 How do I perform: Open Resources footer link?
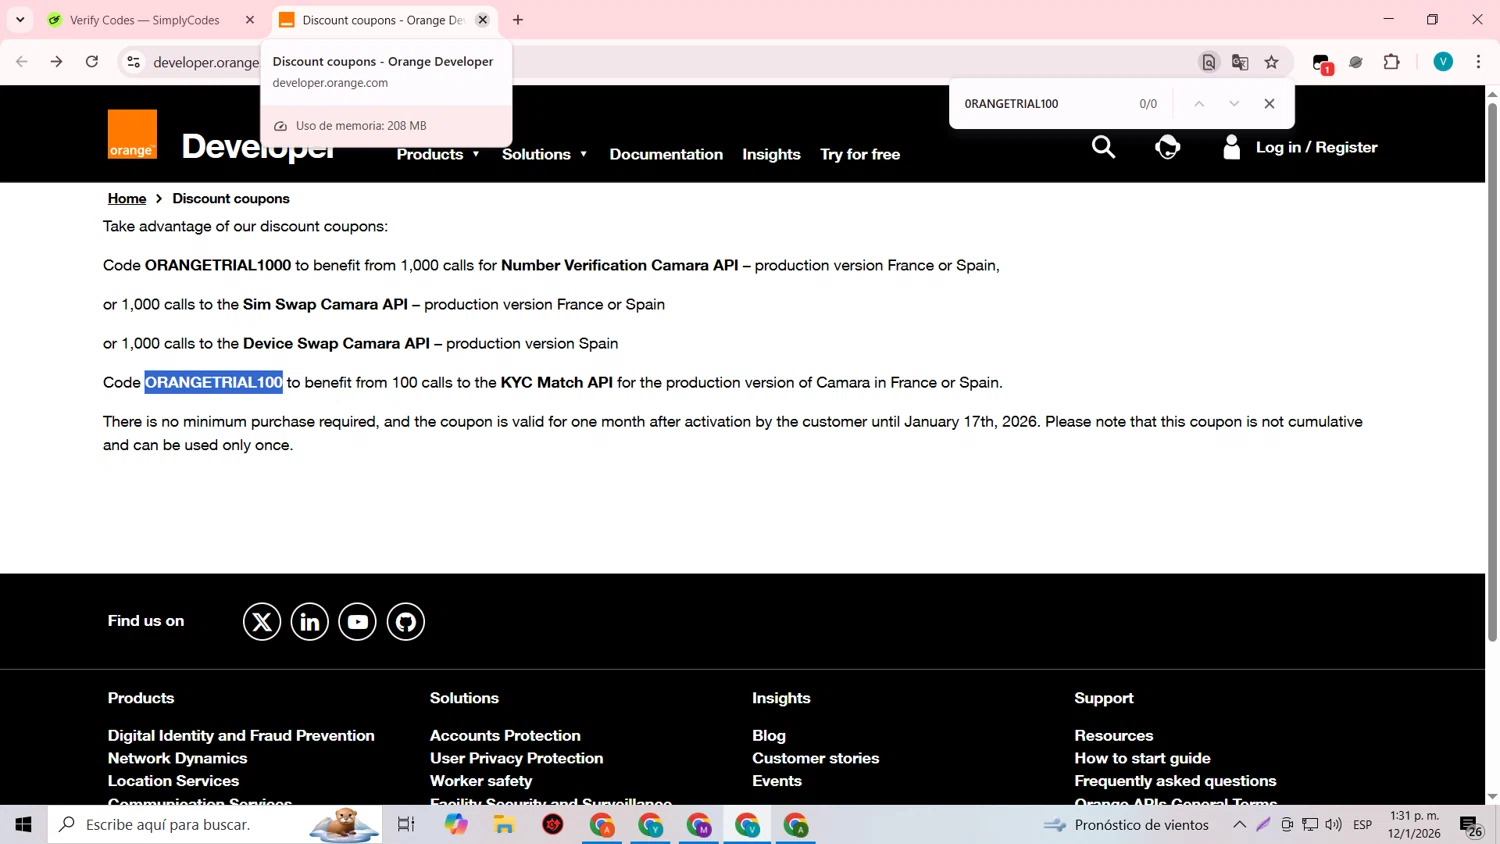click(x=1114, y=735)
